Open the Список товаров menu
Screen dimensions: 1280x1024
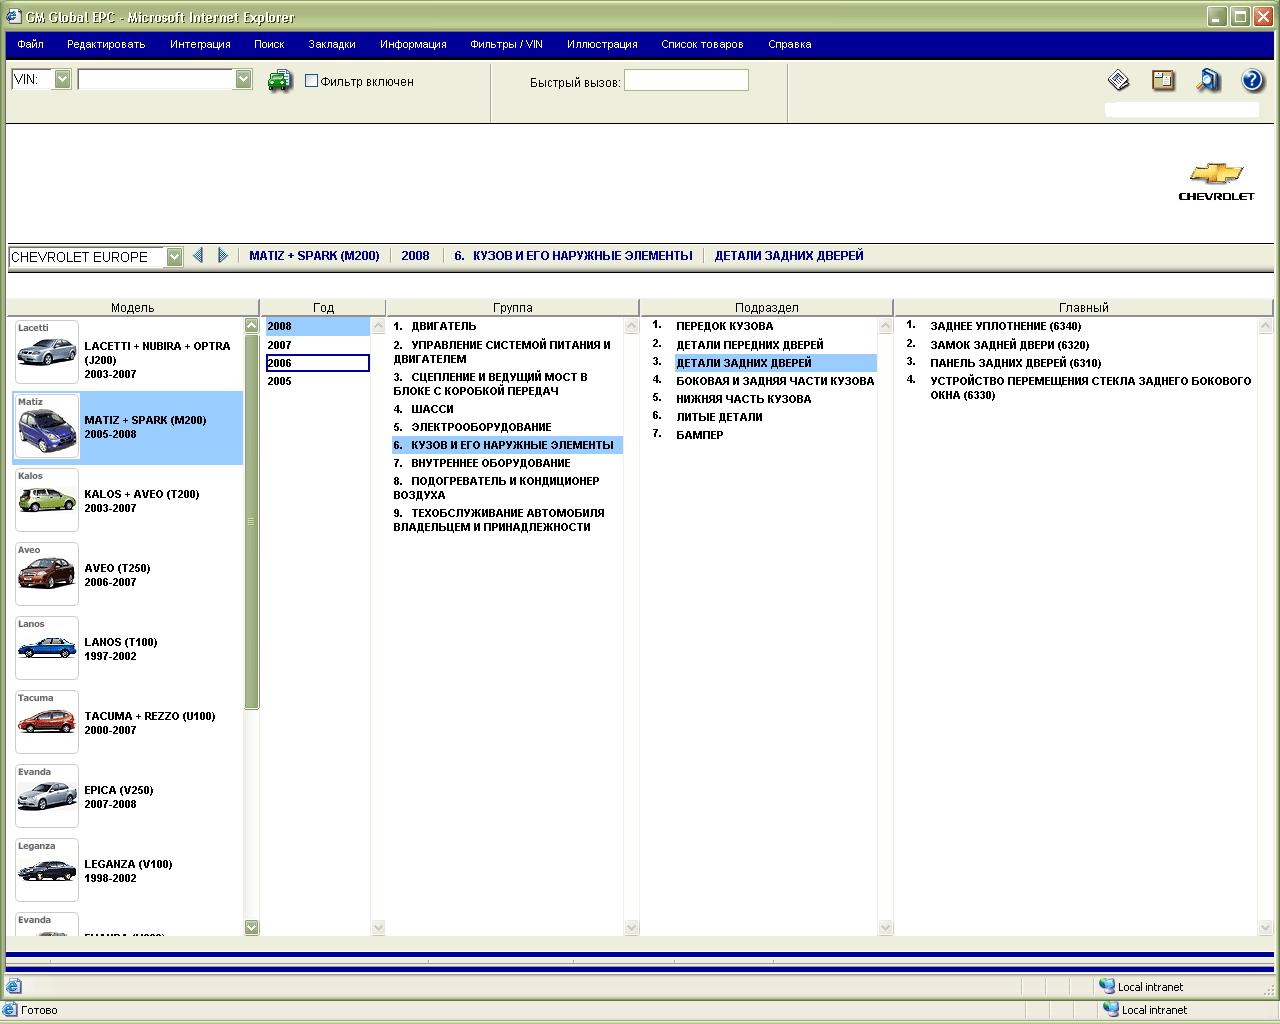(702, 44)
